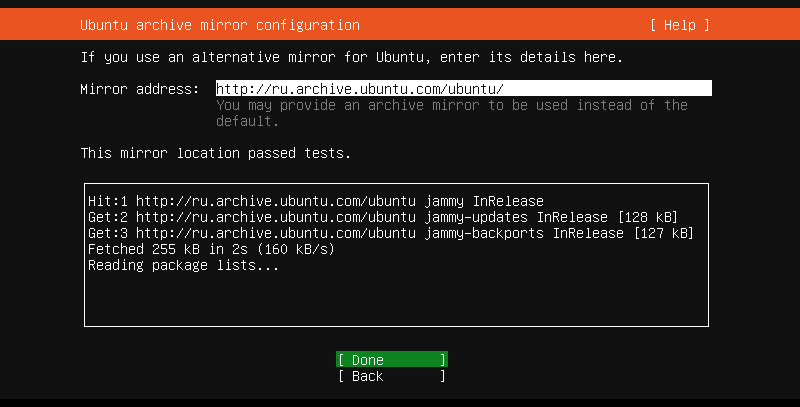This screenshot has height=407, width=800.
Task: Click the word 'default.' under the mirror field
Action: point(247,121)
